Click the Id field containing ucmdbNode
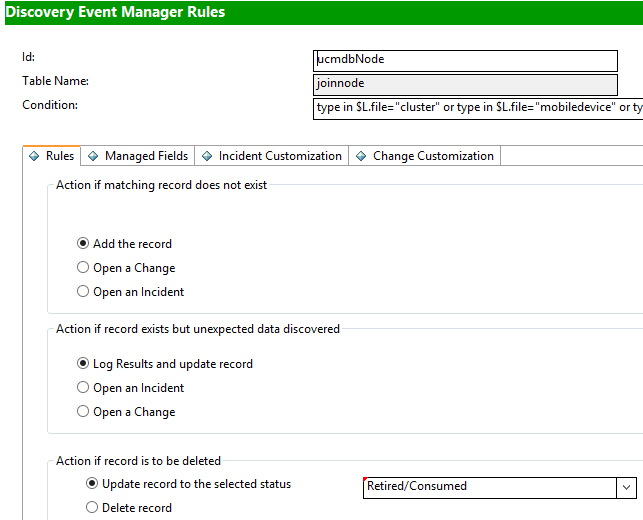643x520 pixels. click(x=465, y=60)
